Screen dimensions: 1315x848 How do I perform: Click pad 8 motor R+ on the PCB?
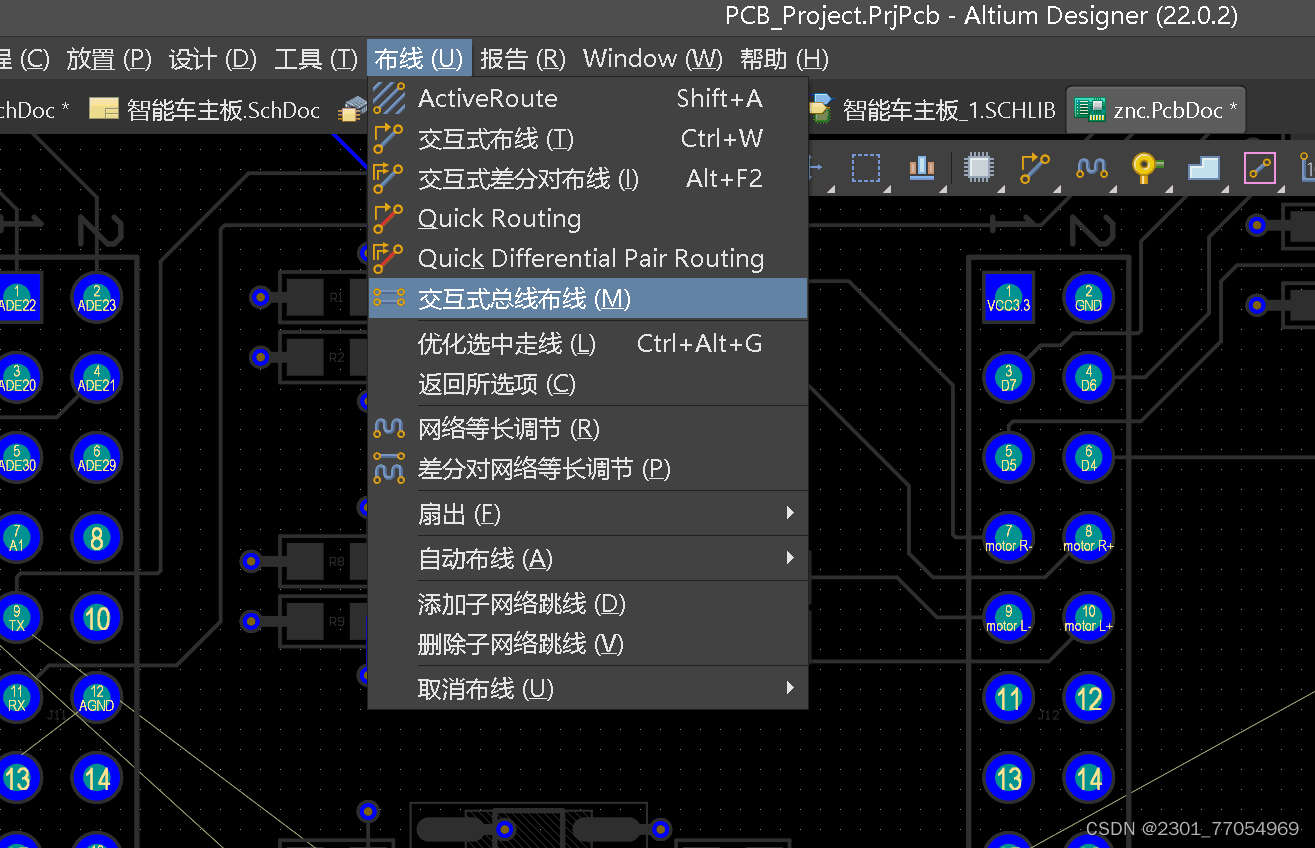(x=1088, y=538)
